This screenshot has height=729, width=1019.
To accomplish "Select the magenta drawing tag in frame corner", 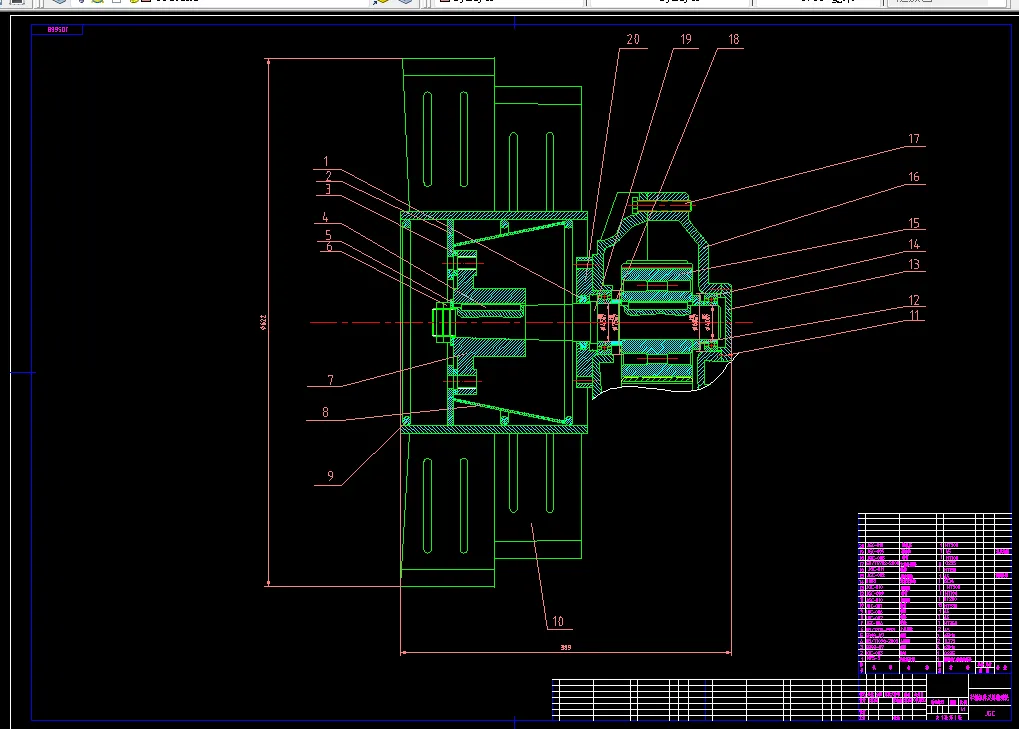I will coord(57,30).
